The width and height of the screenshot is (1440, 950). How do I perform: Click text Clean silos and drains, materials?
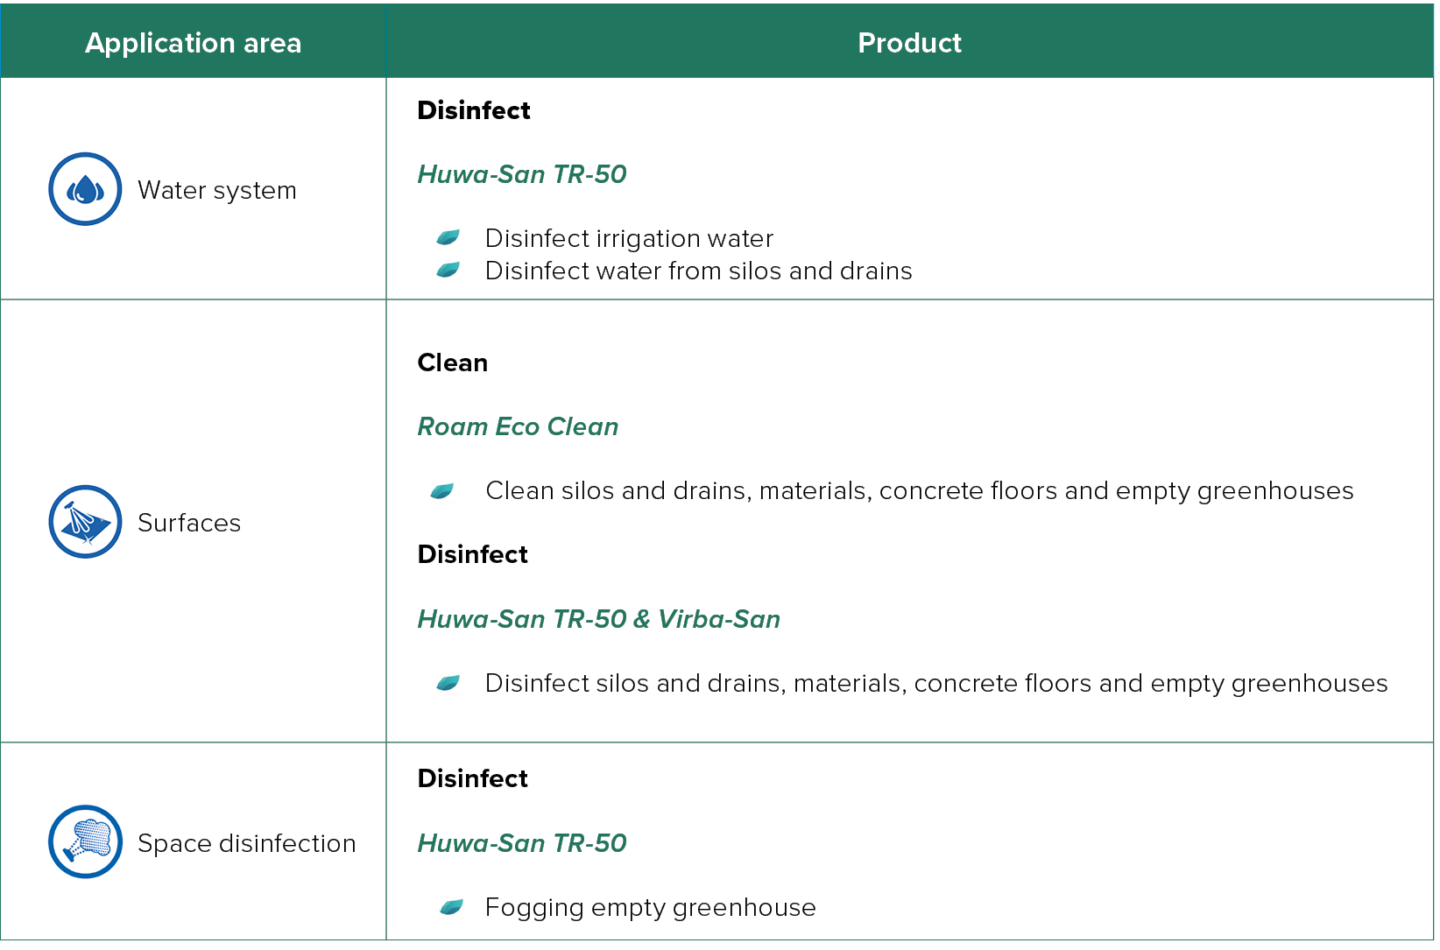(920, 491)
